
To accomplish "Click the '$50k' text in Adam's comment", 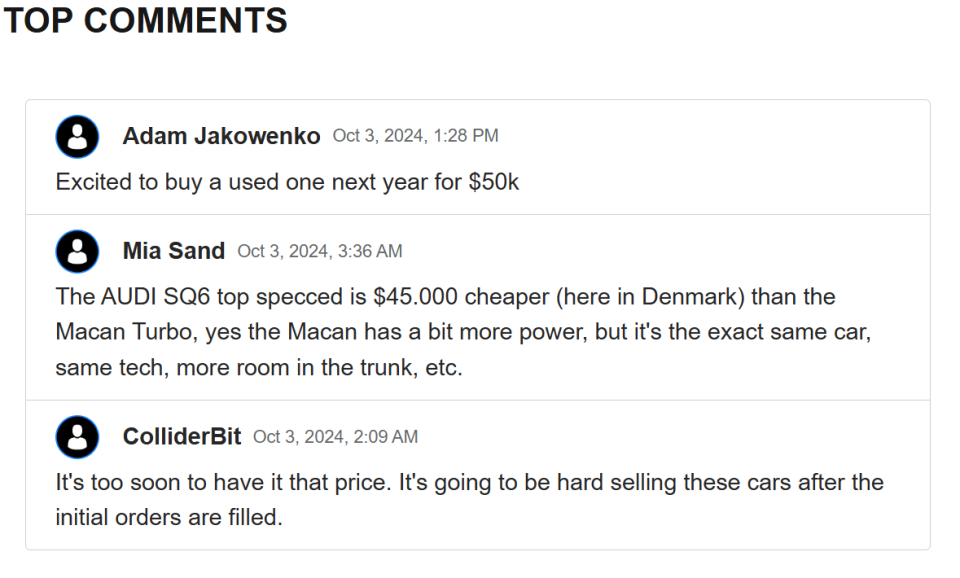I will pyautogui.click(x=493, y=182).
